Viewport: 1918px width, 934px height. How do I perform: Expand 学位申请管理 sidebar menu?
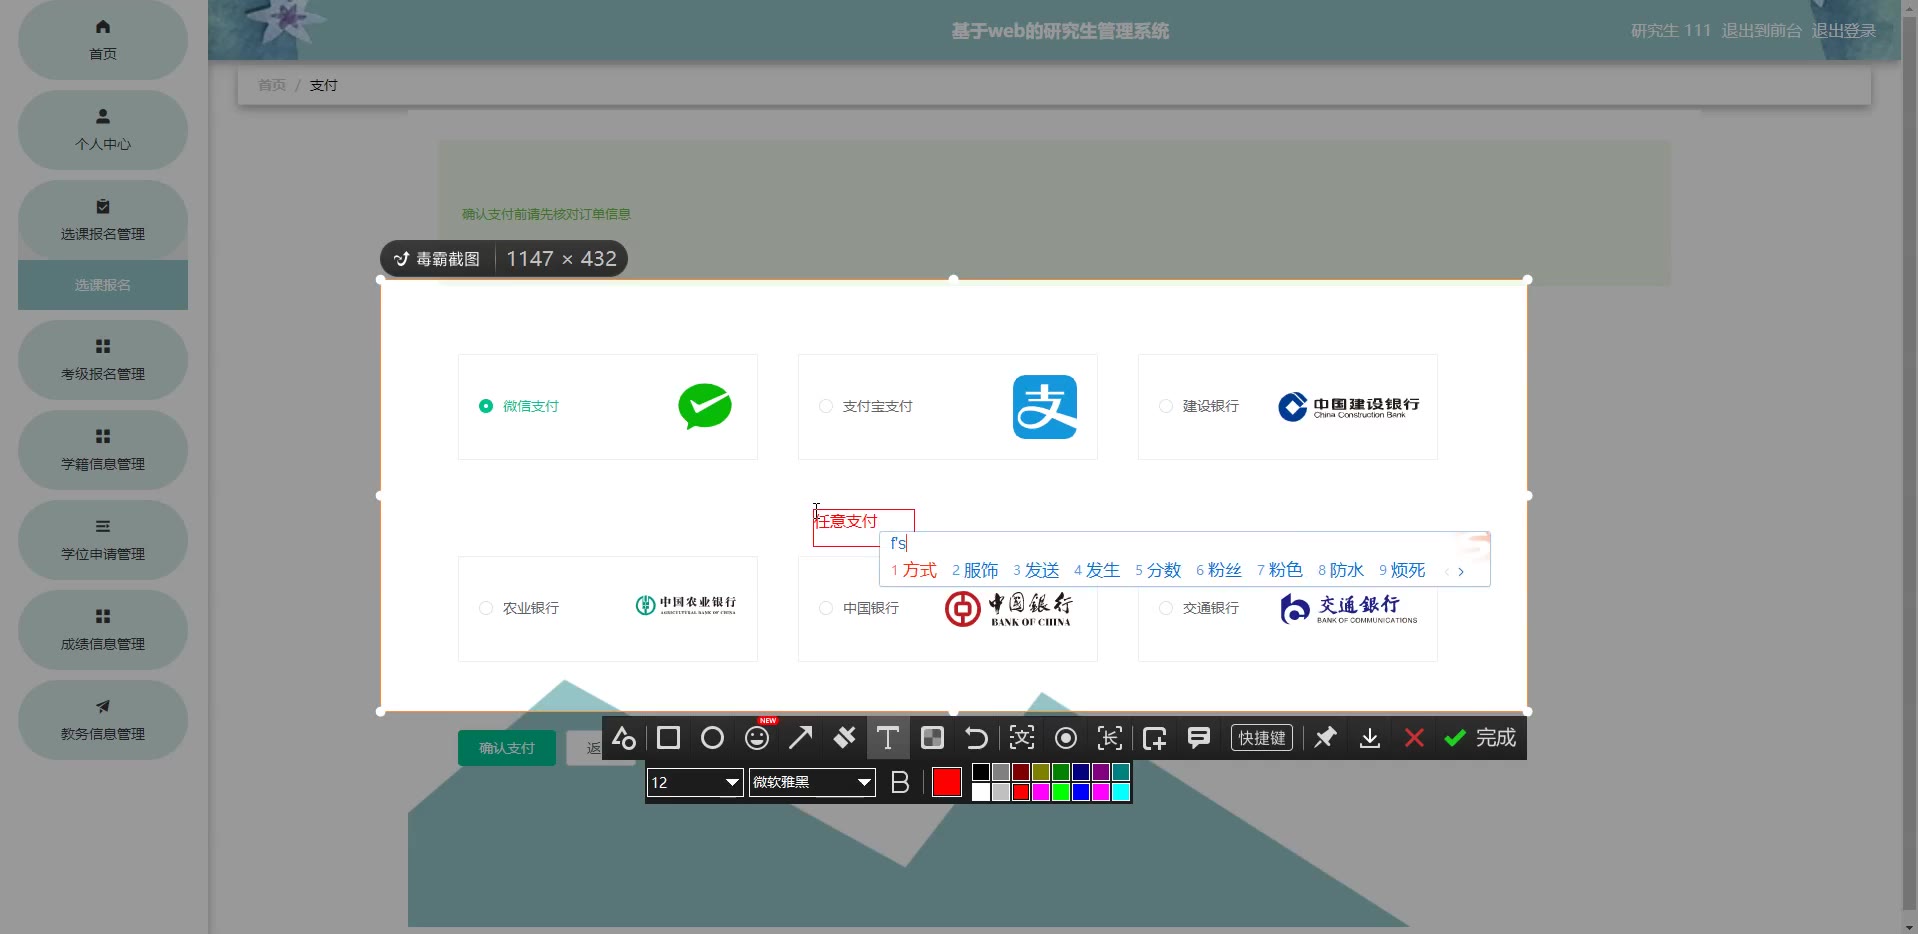[103, 540]
